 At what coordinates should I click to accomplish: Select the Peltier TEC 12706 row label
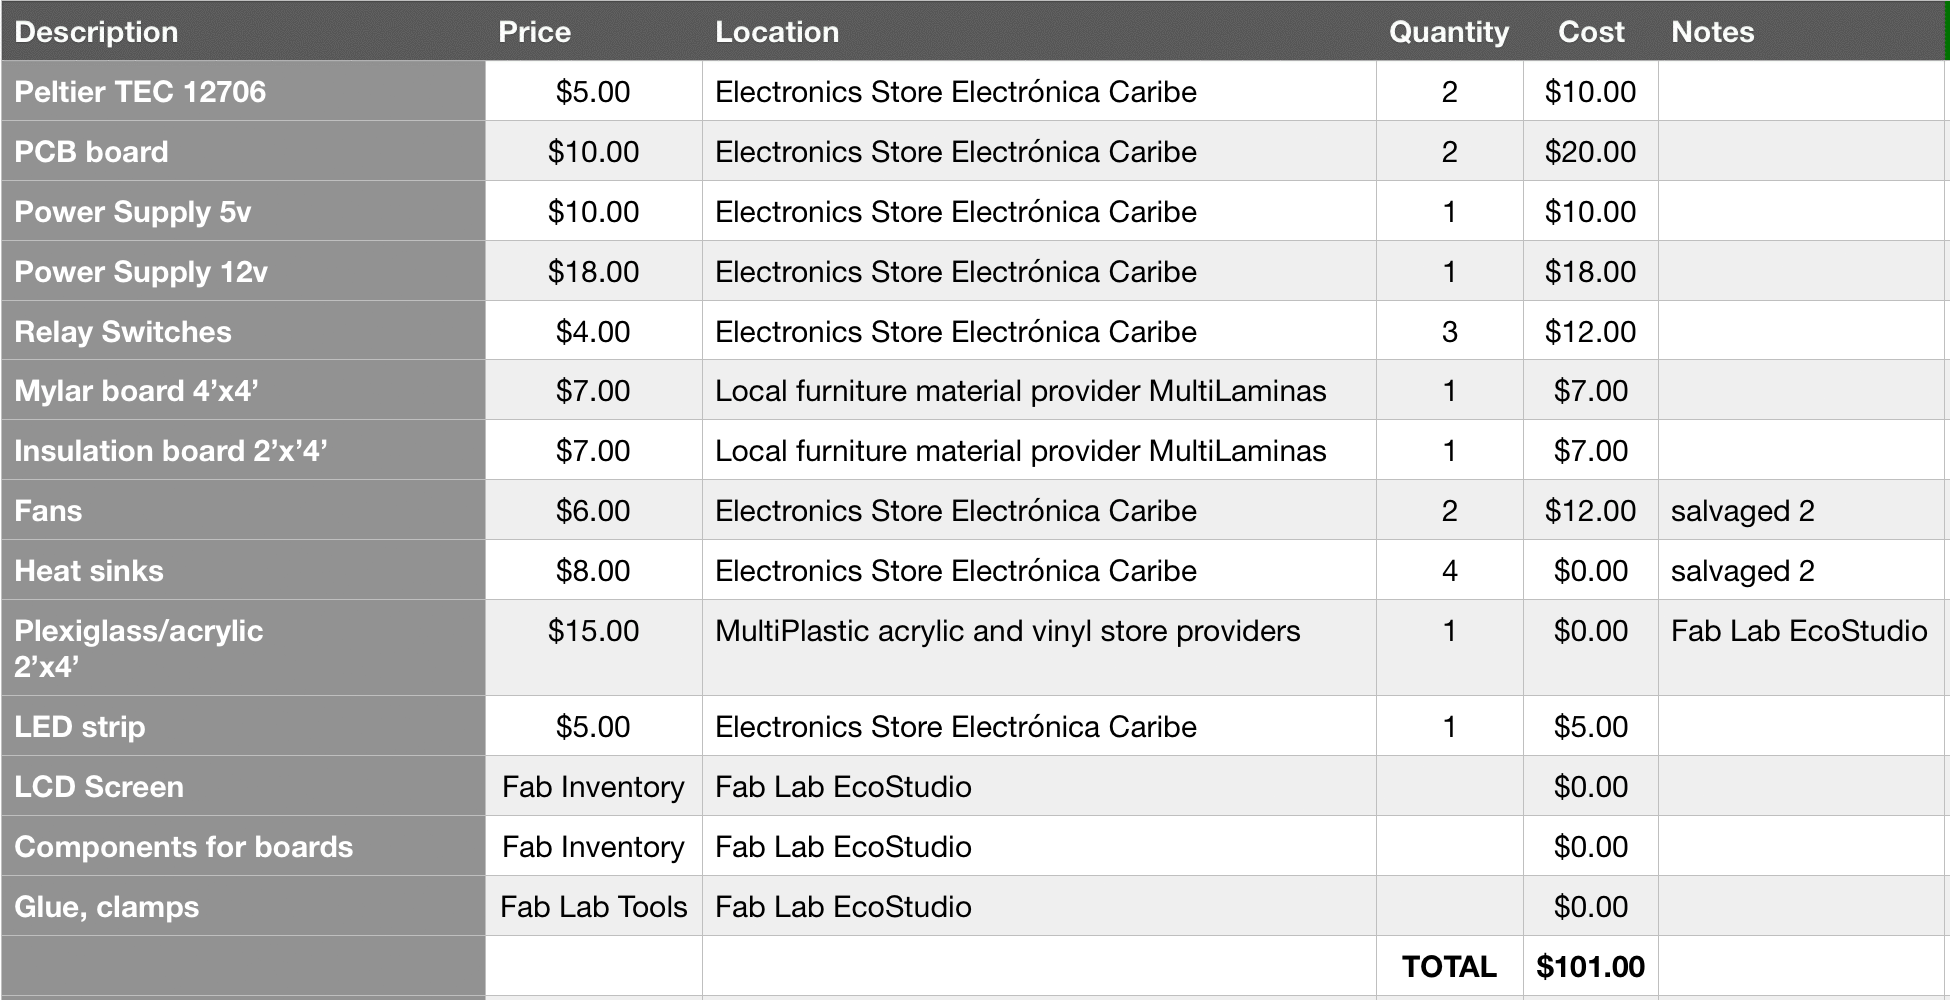[243, 91]
